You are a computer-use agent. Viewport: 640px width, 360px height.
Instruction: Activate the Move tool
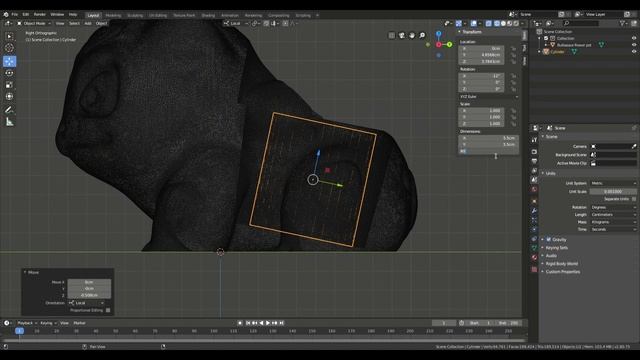point(9,61)
